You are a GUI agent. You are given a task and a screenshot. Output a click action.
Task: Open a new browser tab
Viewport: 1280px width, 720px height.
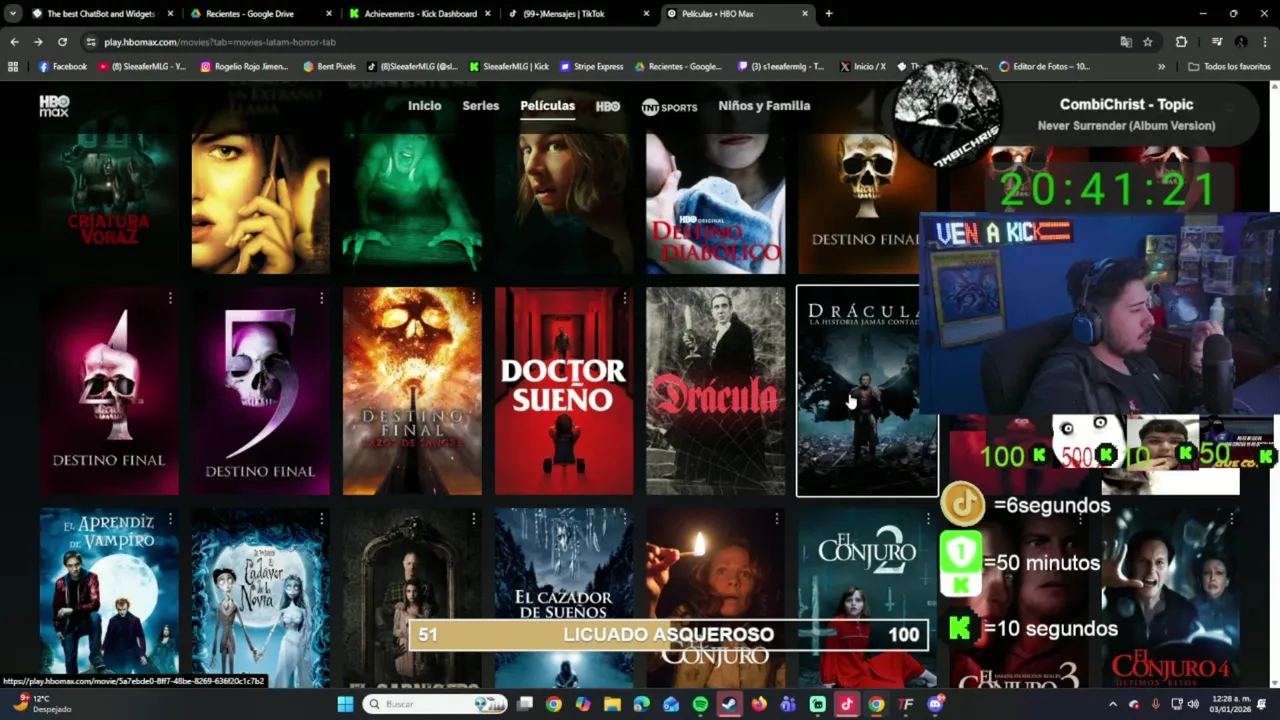tap(828, 14)
